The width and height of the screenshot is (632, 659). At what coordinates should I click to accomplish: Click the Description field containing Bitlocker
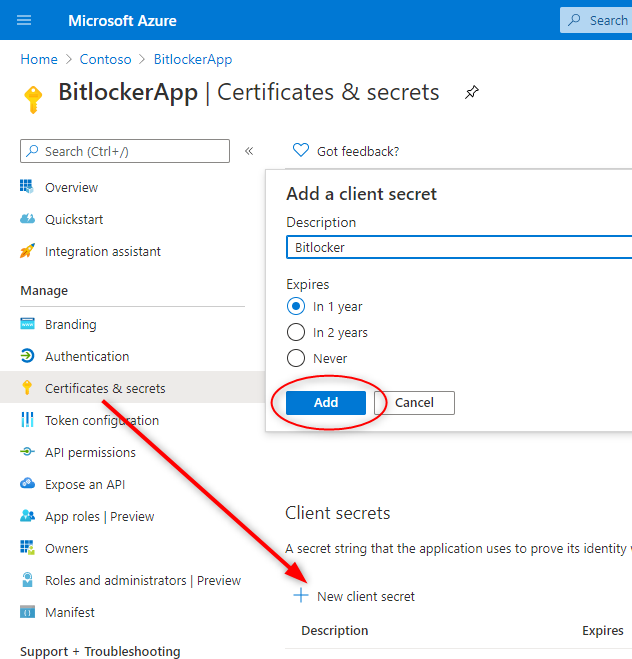click(459, 247)
